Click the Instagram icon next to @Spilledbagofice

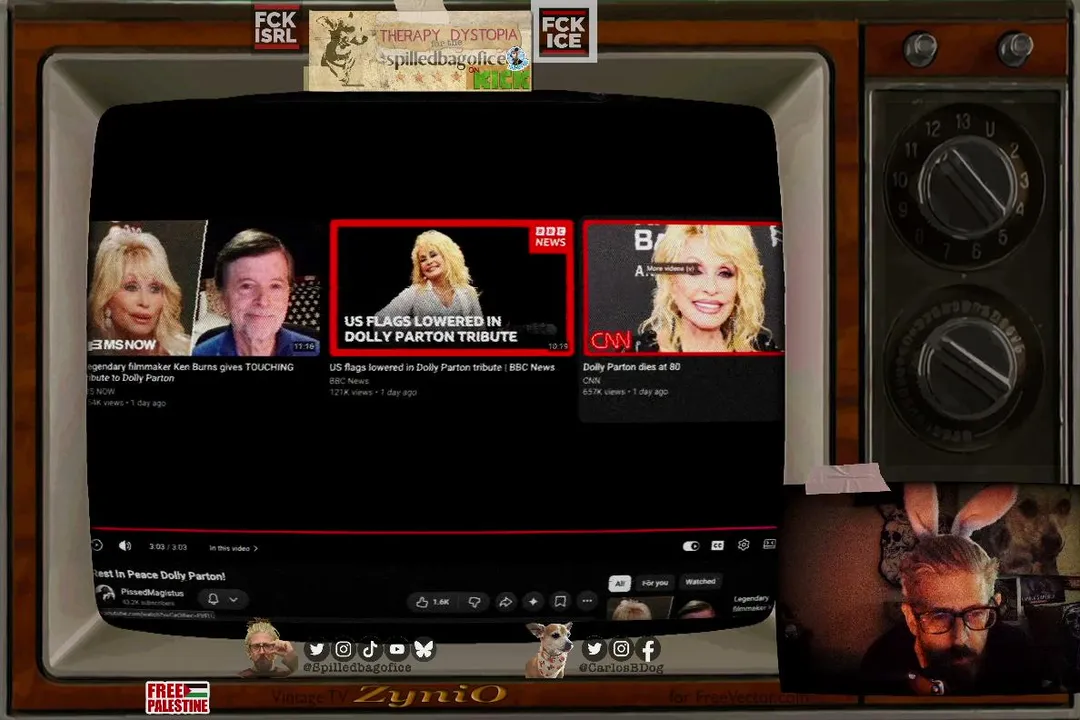[x=343, y=649]
